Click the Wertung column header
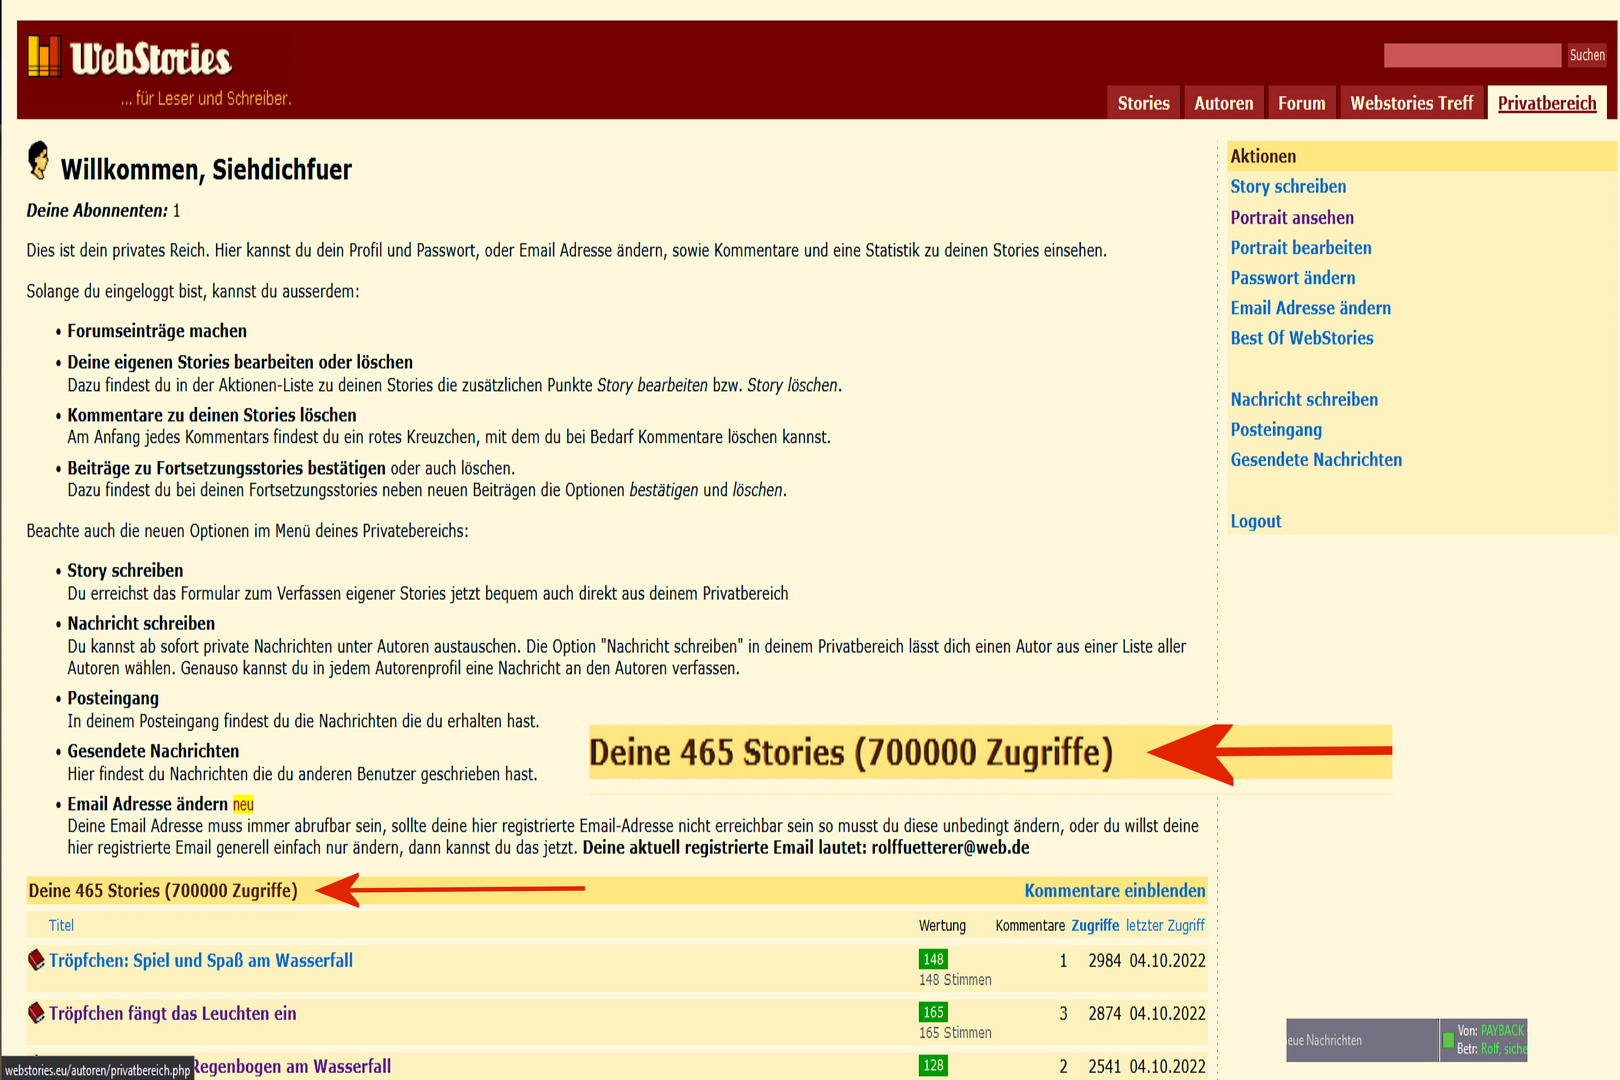Image resolution: width=1620 pixels, height=1080 pixels. point(942,925)
